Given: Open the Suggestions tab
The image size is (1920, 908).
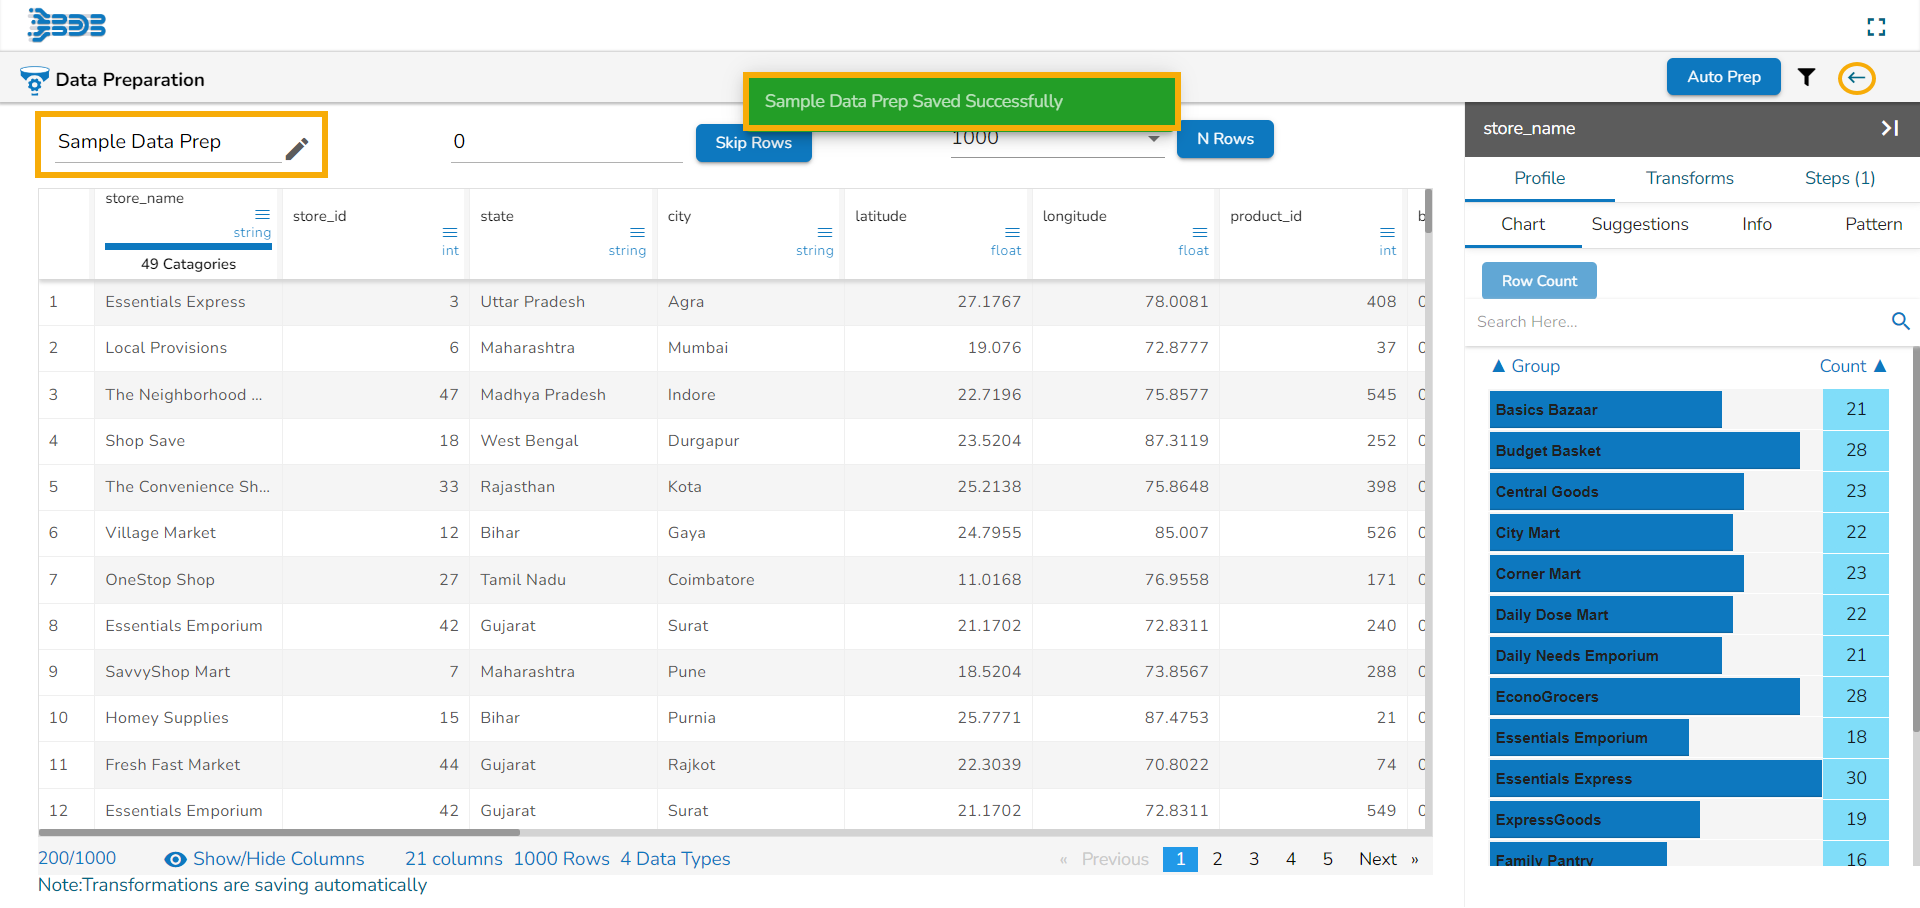Looking at the screenshot, I should 1639,224.
